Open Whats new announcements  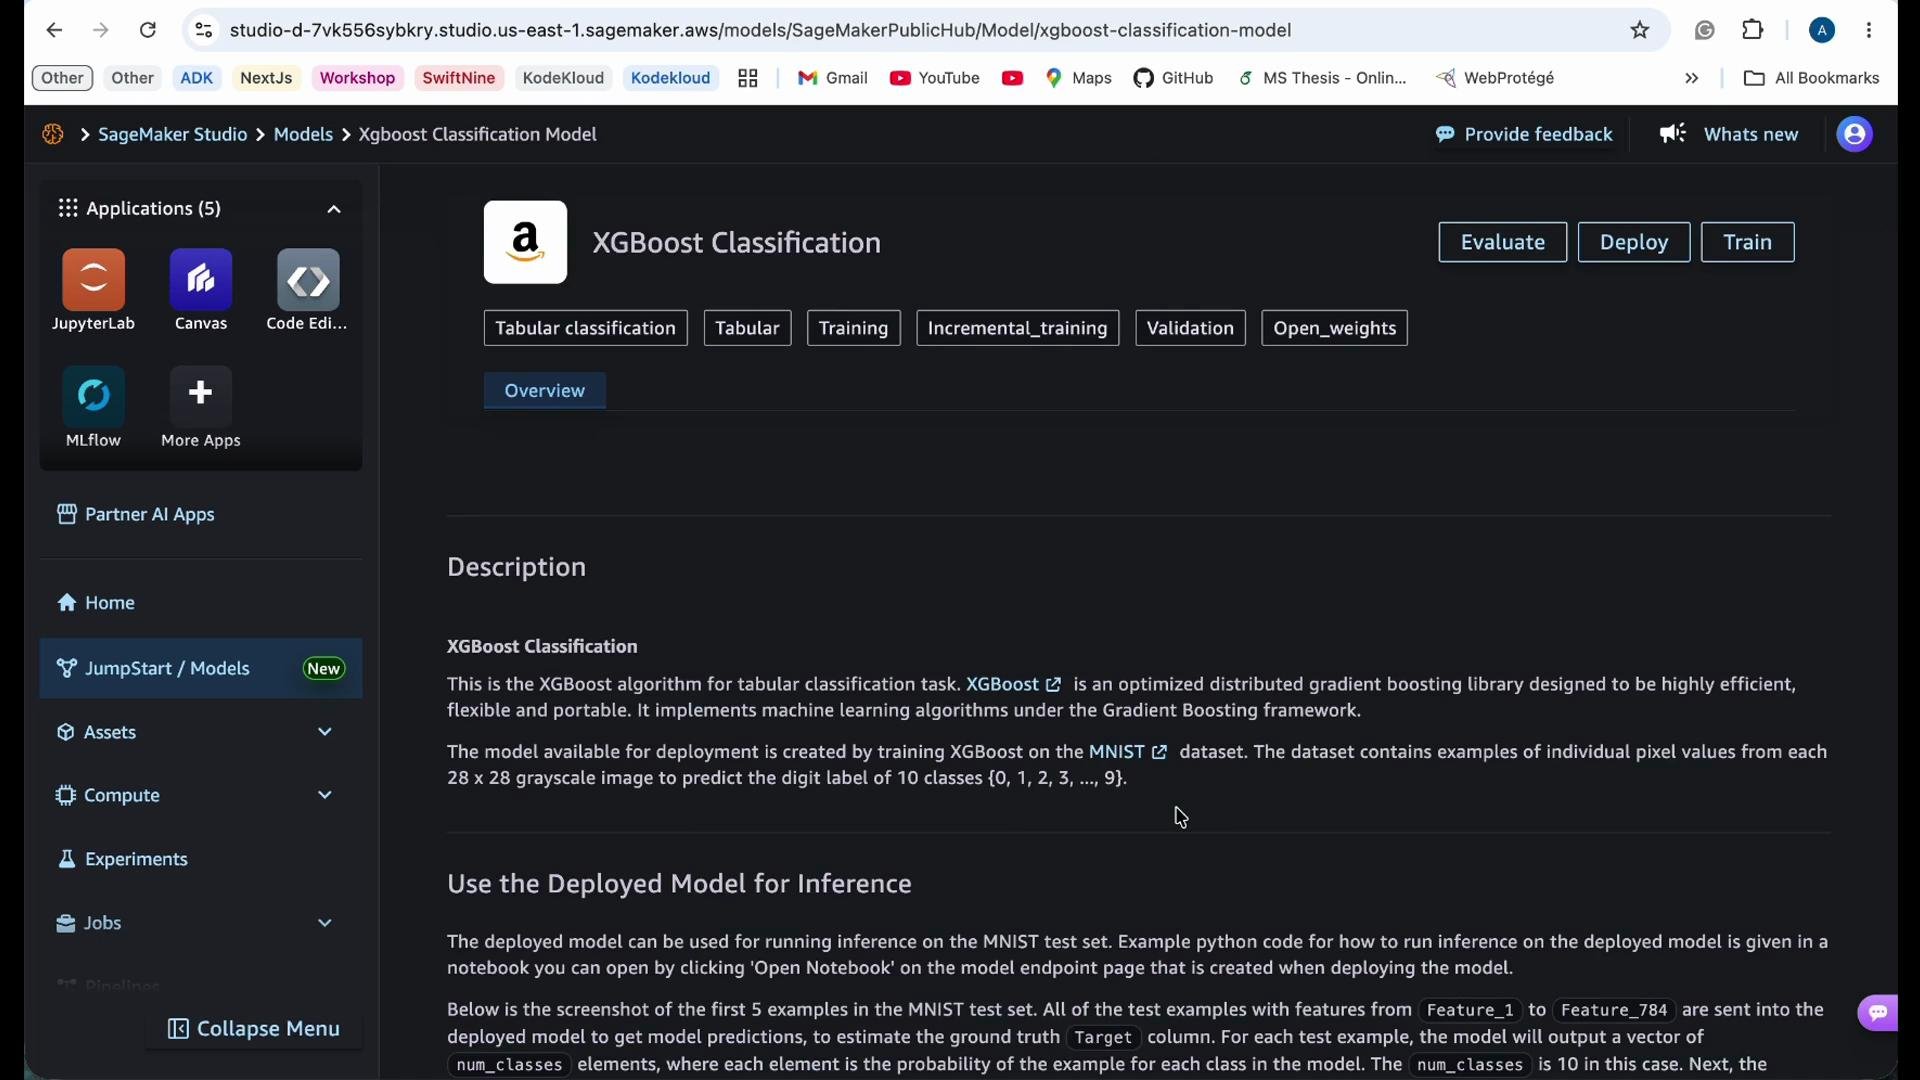pyautogui.click(x=1729, y=134)
